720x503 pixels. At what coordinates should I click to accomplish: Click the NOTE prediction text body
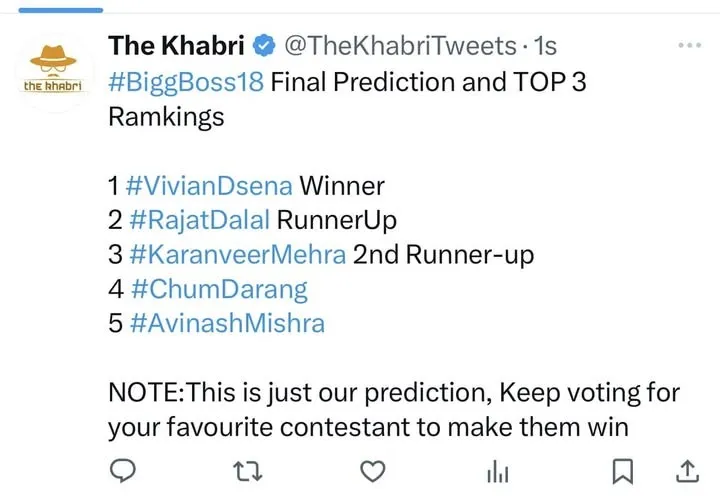pos(394,410)
